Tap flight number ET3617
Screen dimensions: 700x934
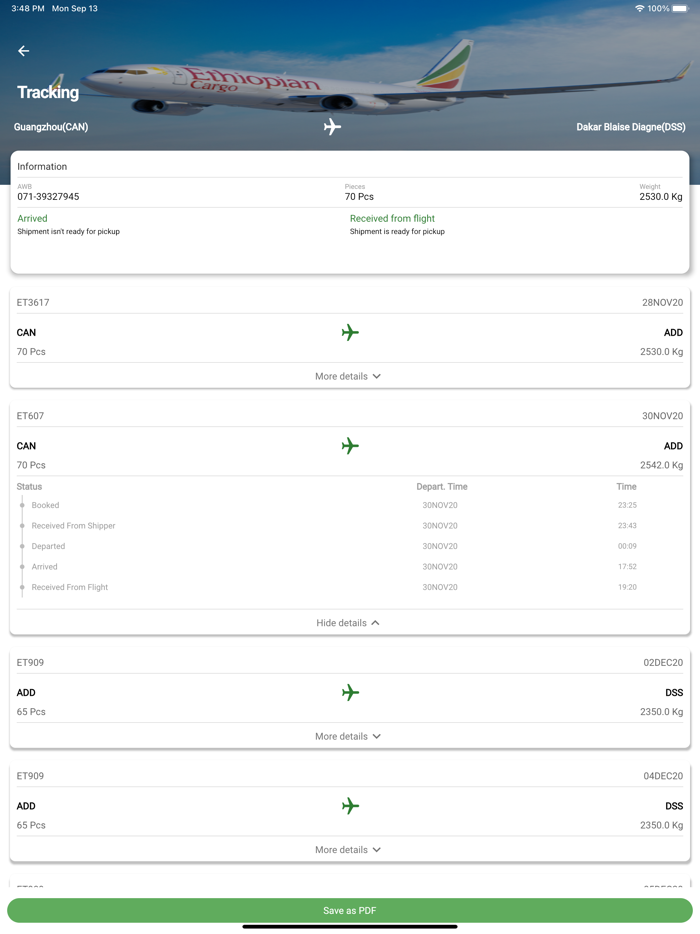point(33,303)
